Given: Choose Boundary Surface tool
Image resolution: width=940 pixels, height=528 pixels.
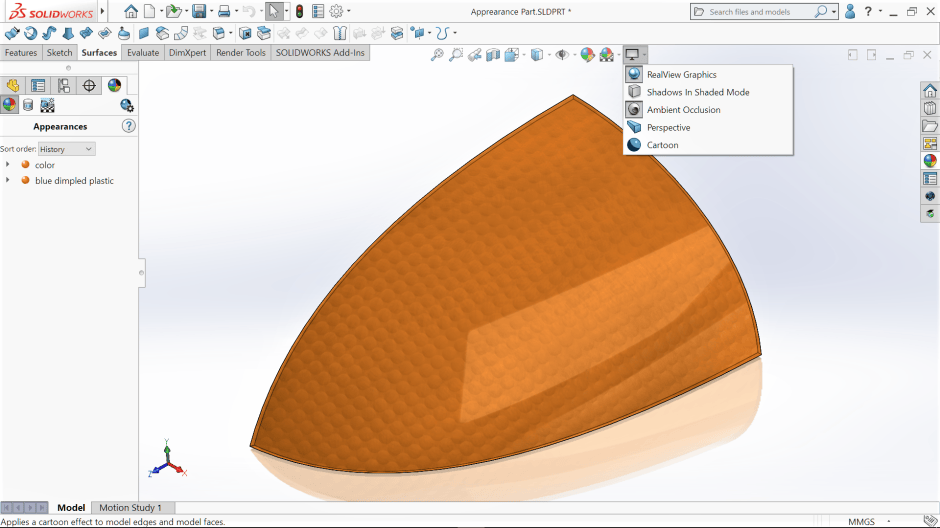Looking at the screenshot, I should 86,34.
